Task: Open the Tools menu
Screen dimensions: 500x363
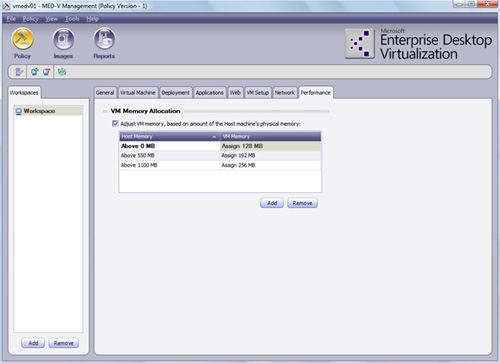Action: point(72,19)
